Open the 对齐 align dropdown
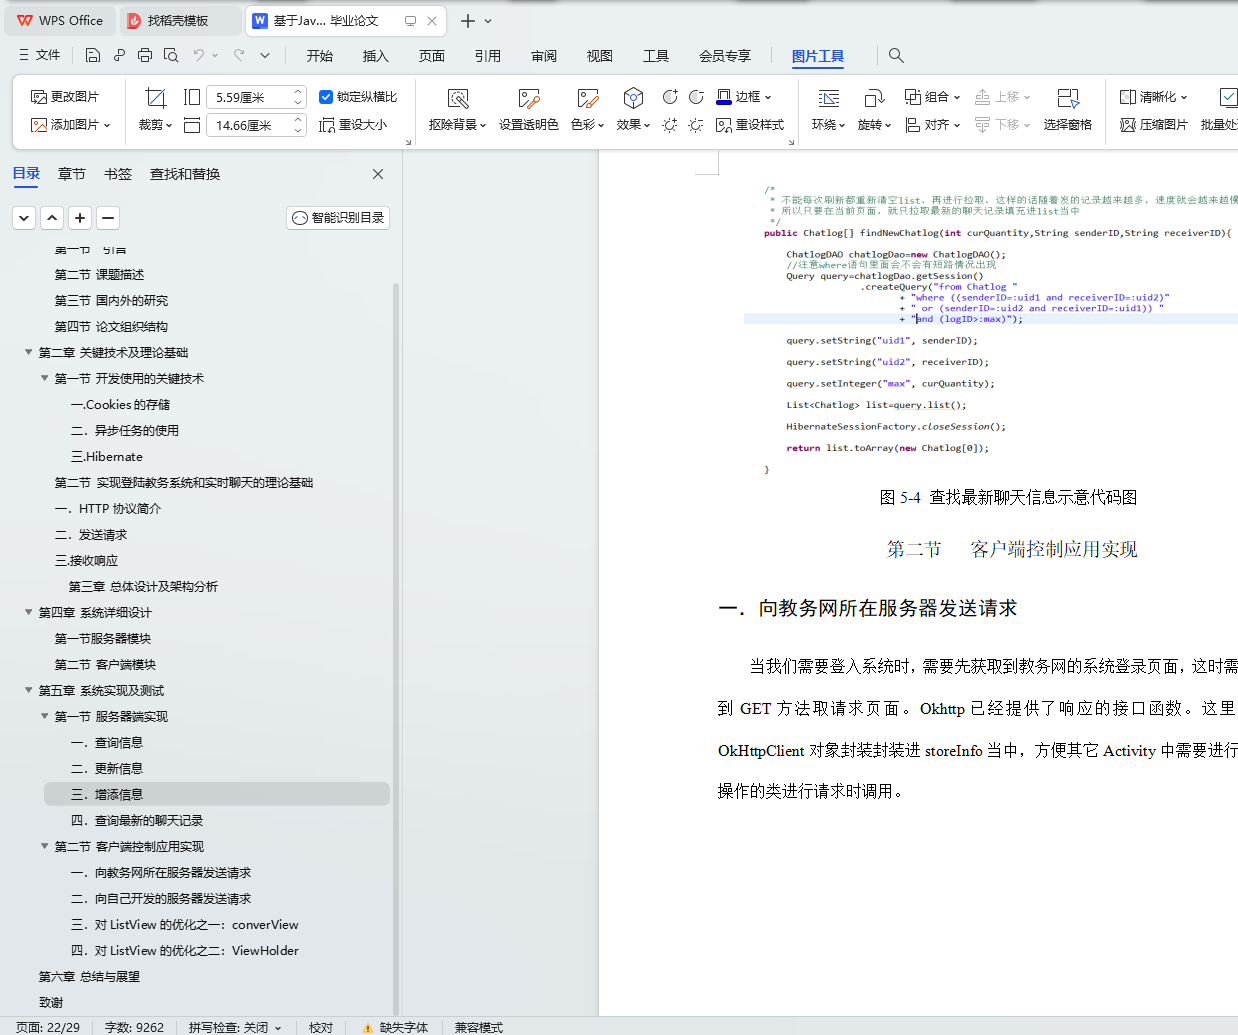The image size is (1238, 1035). 932,125
